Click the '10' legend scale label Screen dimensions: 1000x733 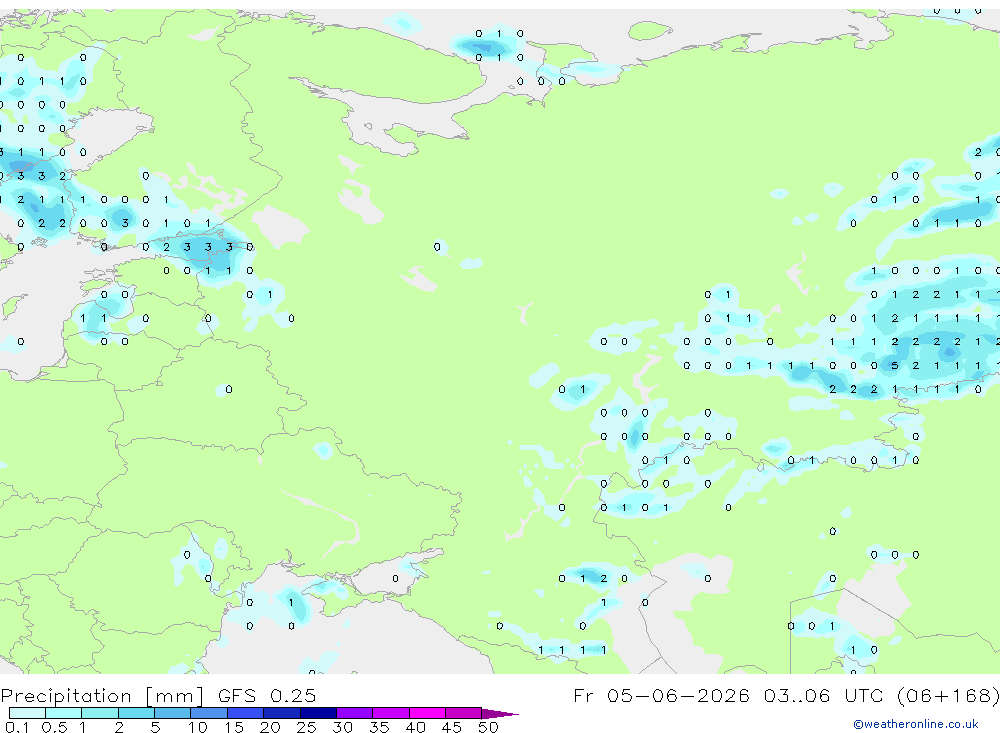pos(197,727)
